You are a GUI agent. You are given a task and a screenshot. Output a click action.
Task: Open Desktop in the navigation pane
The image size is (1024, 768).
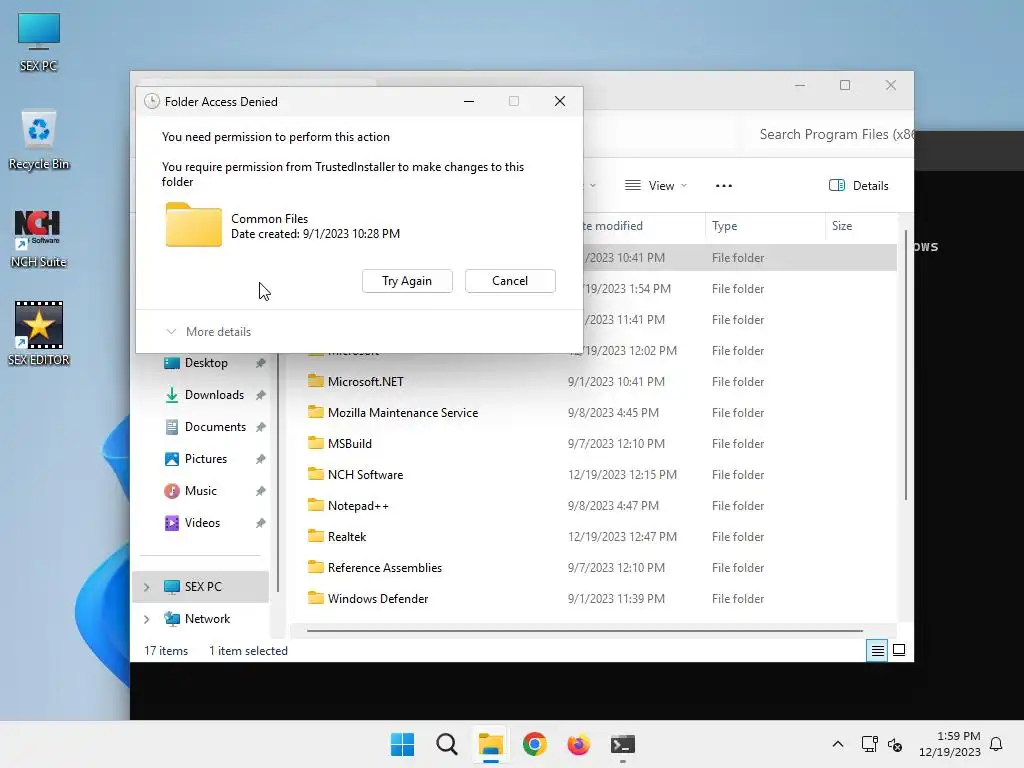click(x=206, y=363)
